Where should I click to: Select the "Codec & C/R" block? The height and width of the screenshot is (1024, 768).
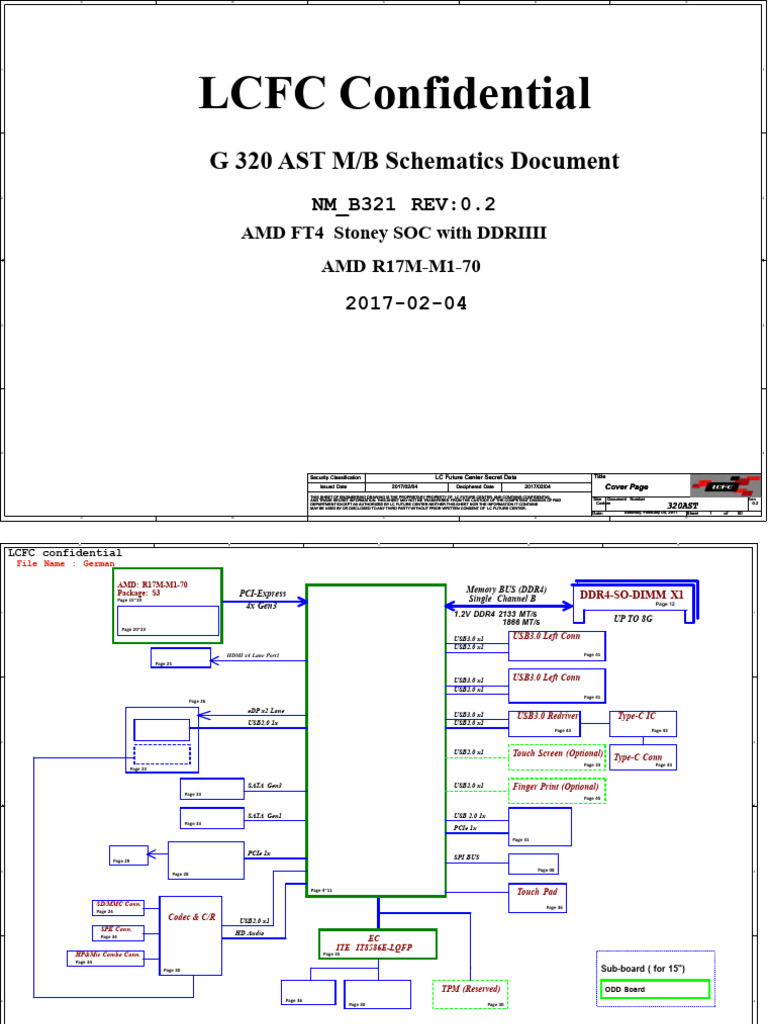[191, 936]
